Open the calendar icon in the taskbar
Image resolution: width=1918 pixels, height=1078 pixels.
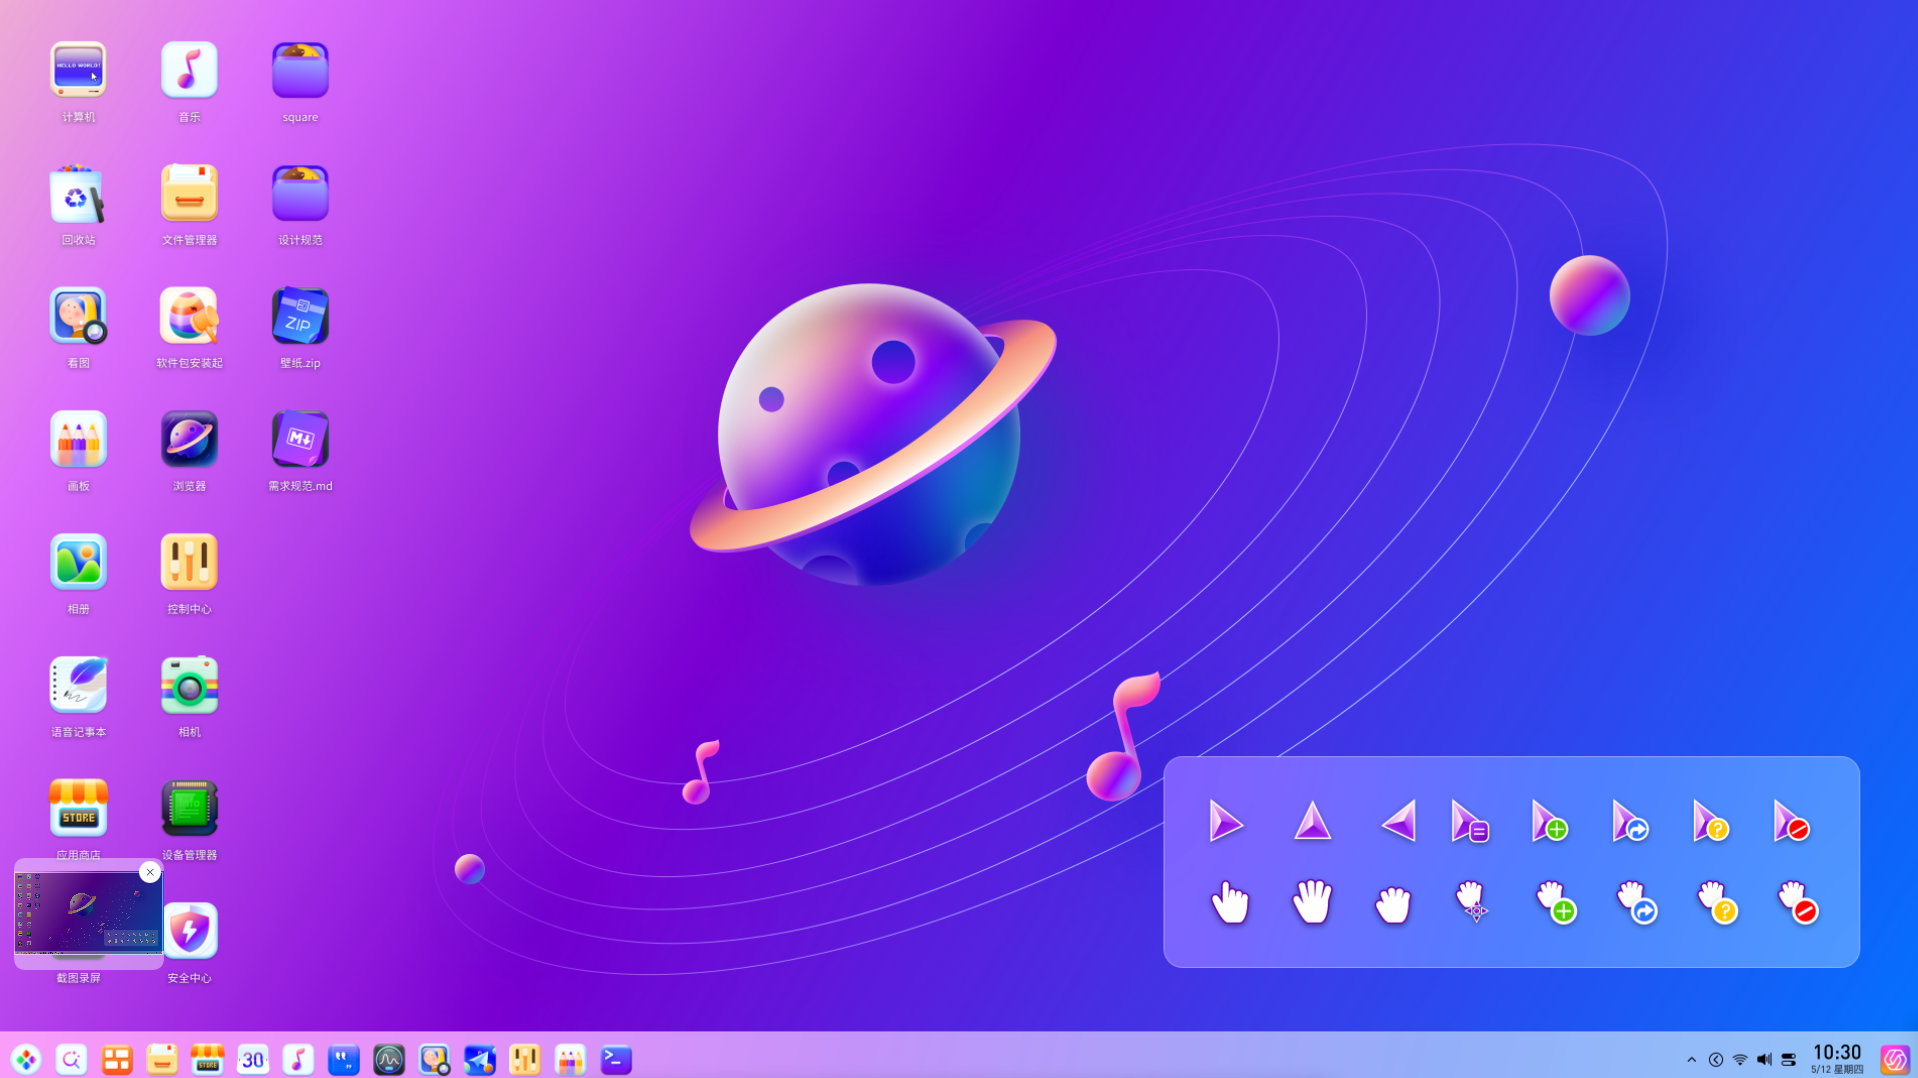tap(253, 1059)
